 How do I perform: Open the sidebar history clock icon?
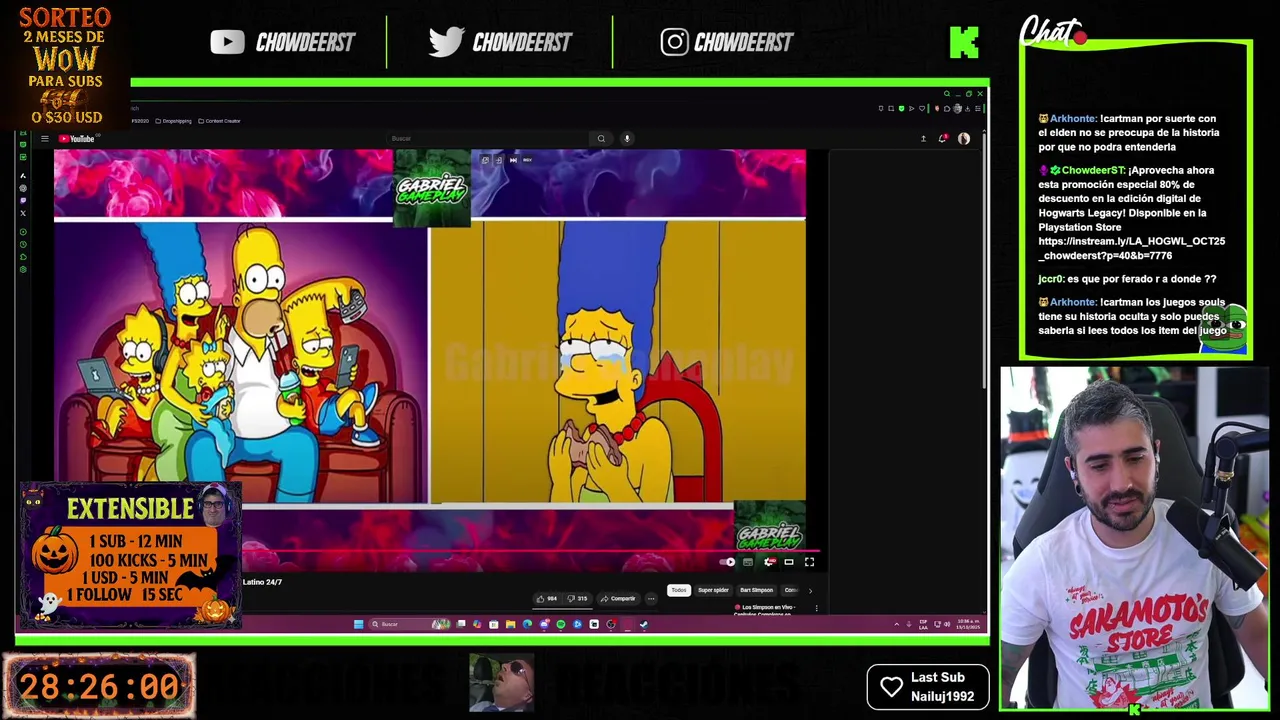tap(23, 244)
